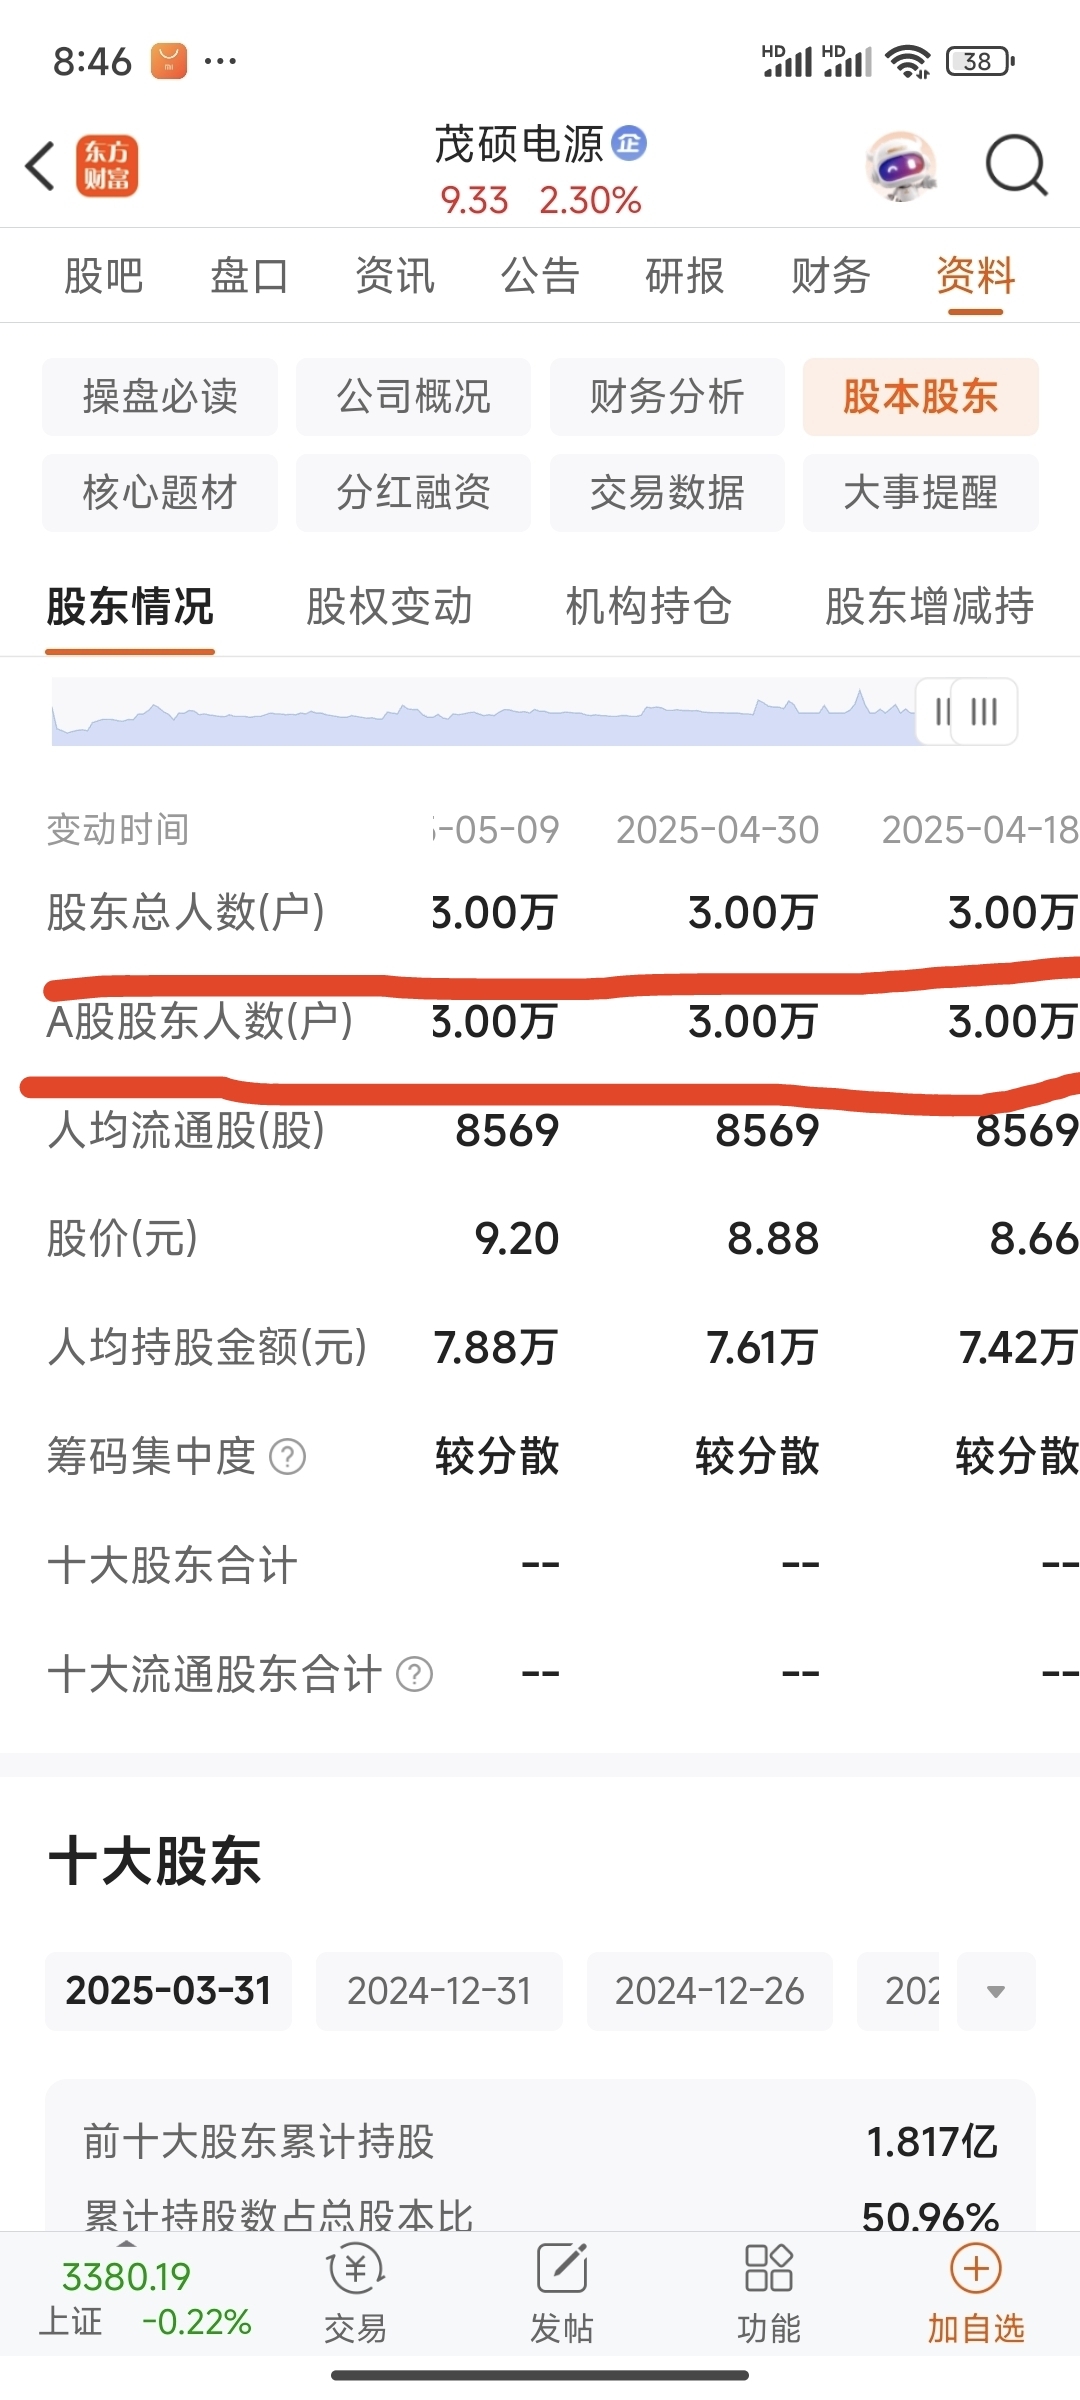Switch to the 研报 tab
This screenshot has width=1080, height=2400.
685,275
